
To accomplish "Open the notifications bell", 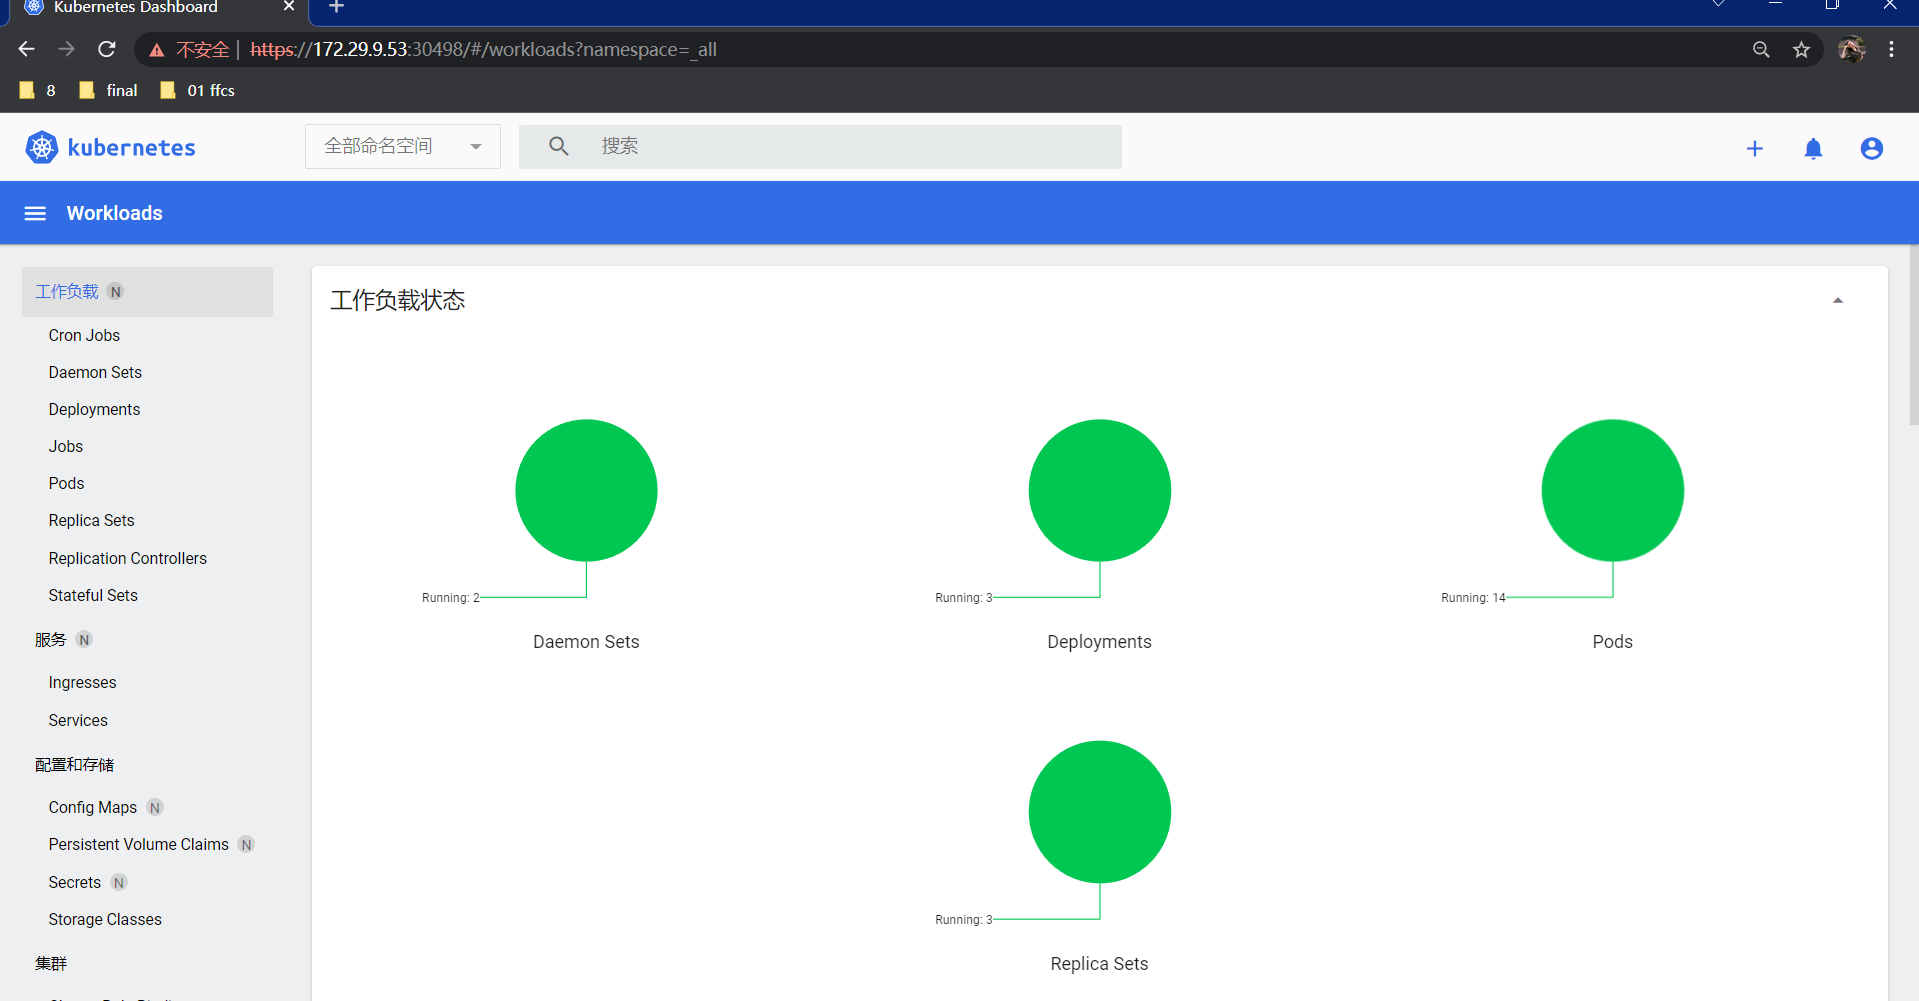I will pos(1813,149).
